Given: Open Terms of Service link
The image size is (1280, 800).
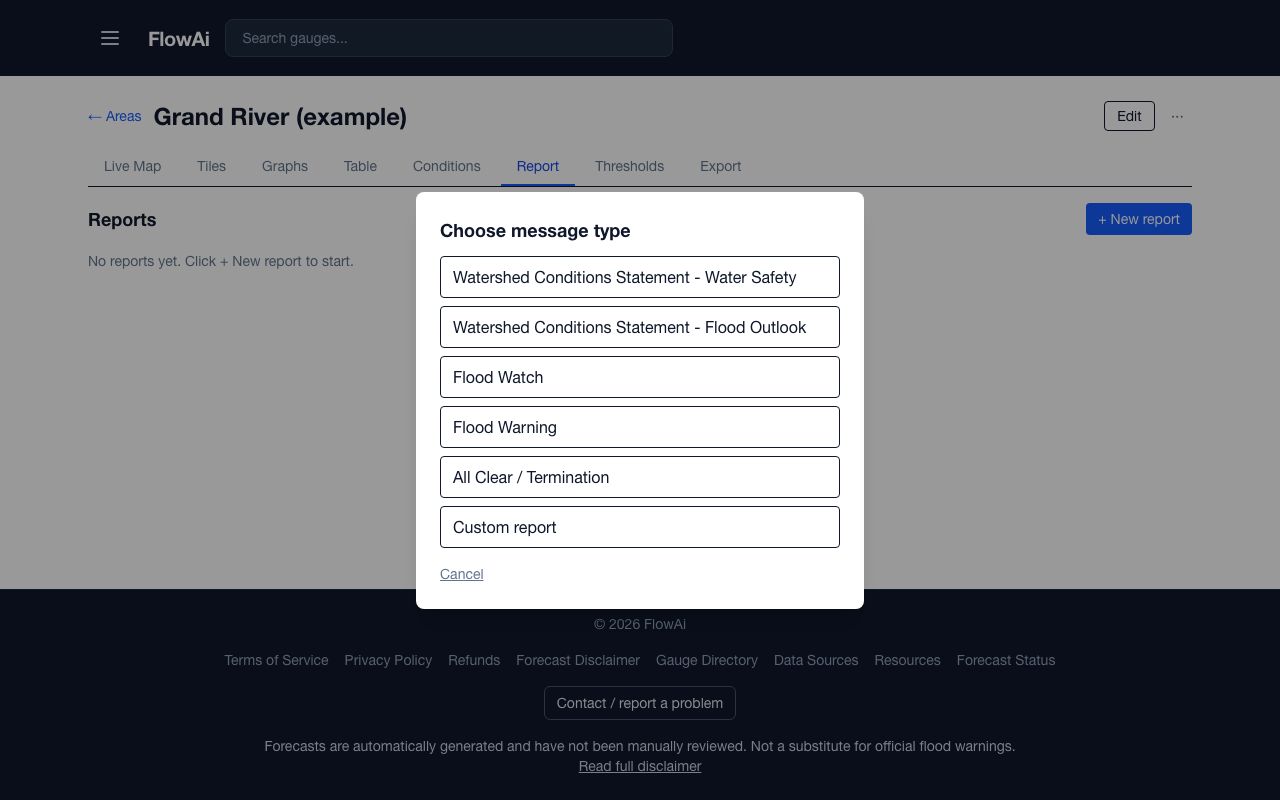Looking at the screenshot, I should (276, 660).
